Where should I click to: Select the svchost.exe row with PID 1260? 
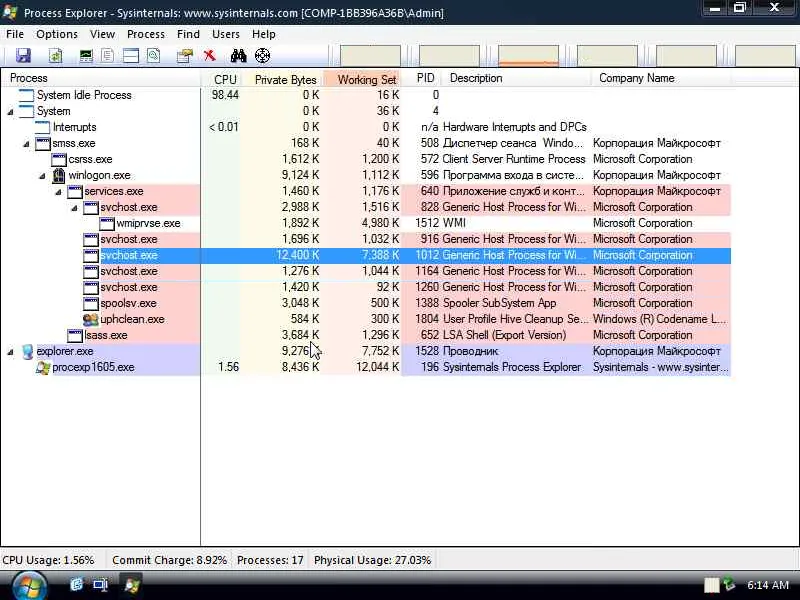pyautogui.click(x=366, y=287)
